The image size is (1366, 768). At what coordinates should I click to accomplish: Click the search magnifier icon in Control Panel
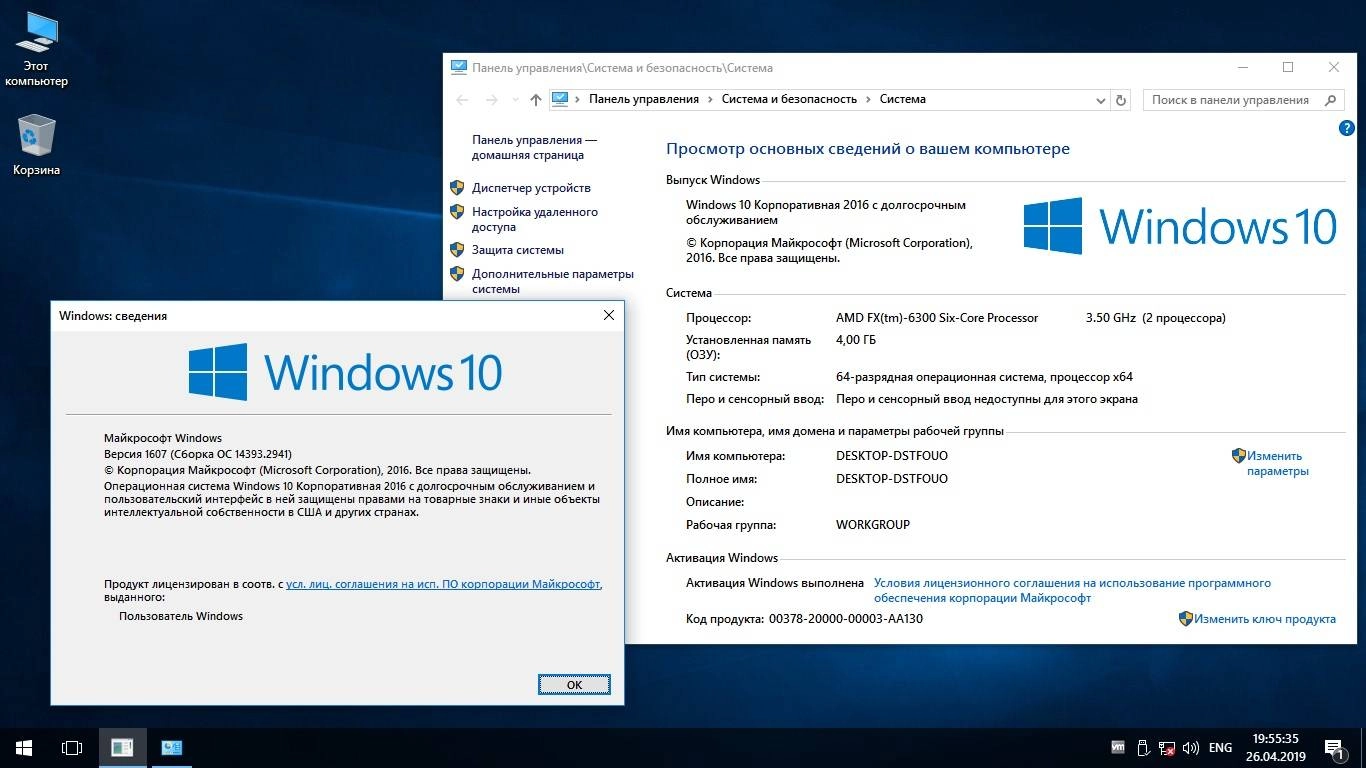1330,99
